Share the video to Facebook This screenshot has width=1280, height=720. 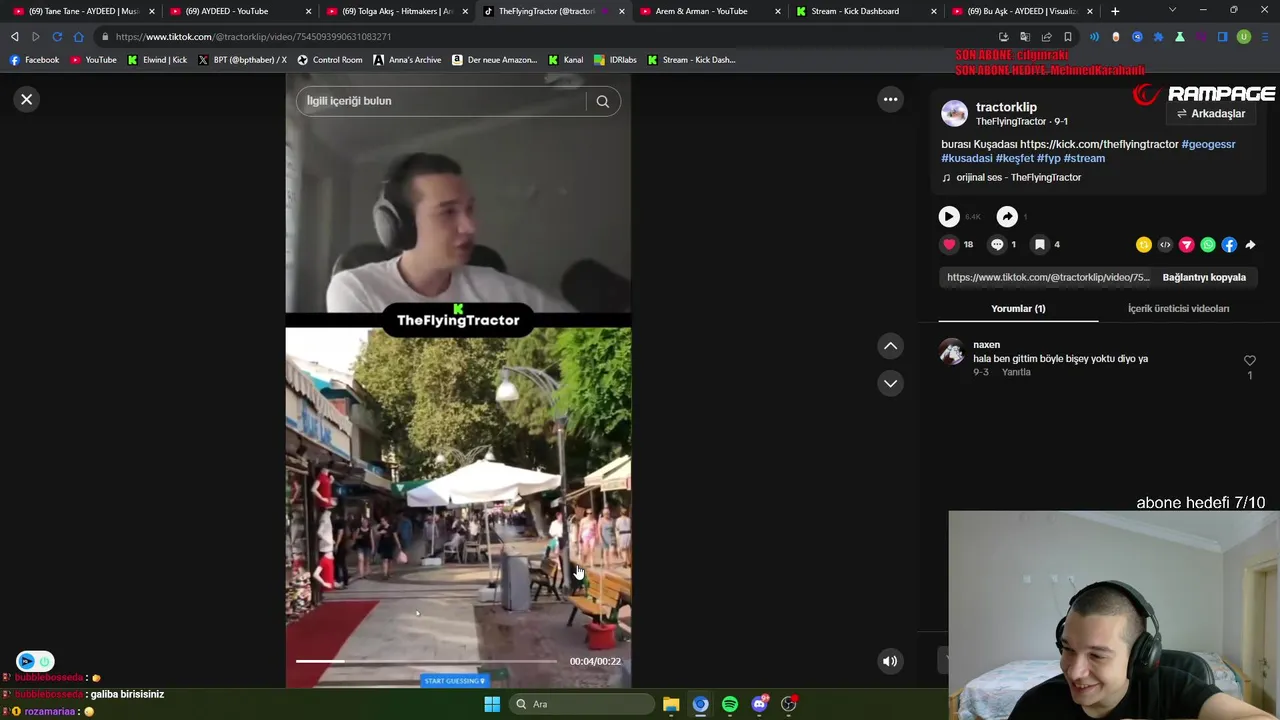click(x=1229, y=245)
